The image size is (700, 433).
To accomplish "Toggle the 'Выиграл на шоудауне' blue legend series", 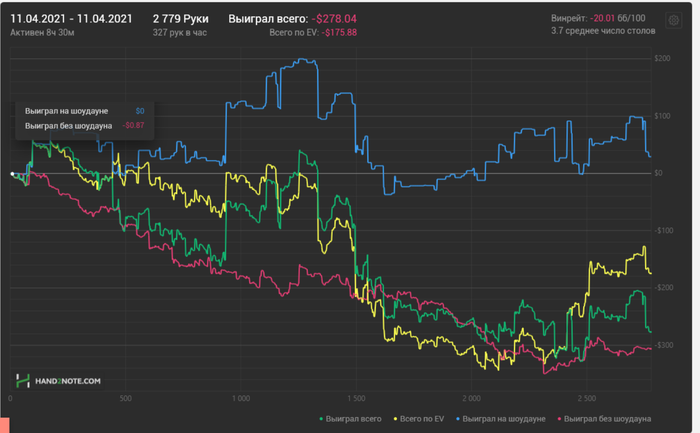I will coord(501,419).
